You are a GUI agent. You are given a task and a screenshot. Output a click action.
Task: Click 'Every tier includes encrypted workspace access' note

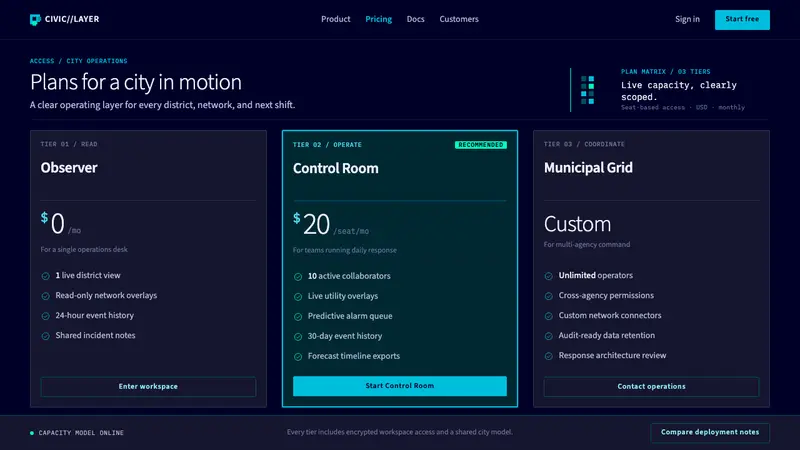399,432
